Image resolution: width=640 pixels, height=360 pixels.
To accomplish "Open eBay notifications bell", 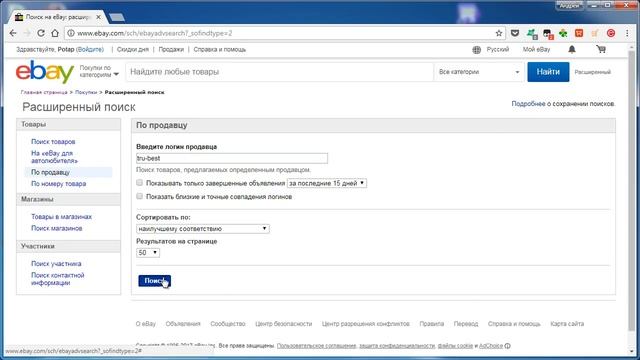I will pyautogui.click(x=572, y=49).
